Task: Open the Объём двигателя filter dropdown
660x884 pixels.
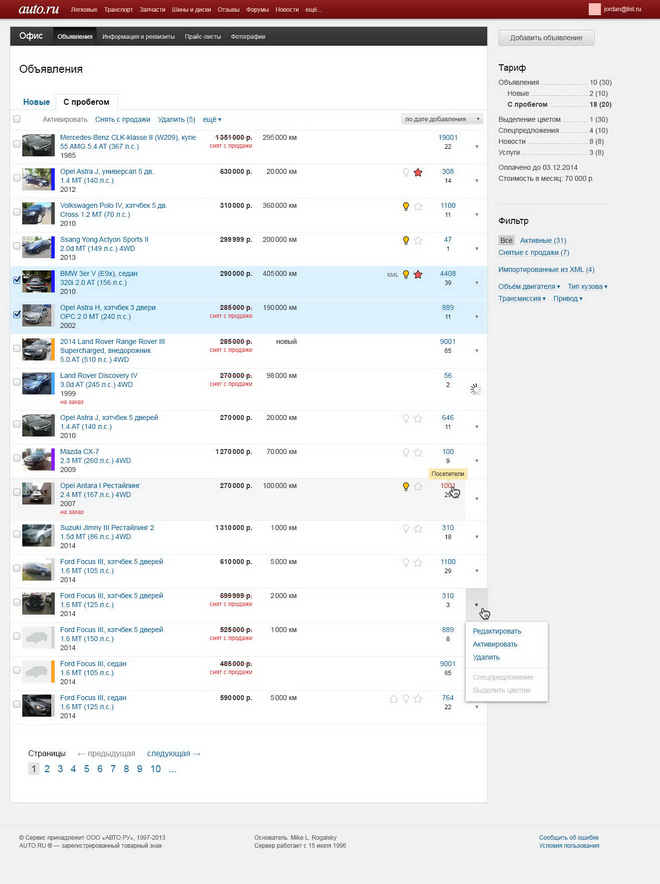Action: pyautogui.click(x=529, y=286)
